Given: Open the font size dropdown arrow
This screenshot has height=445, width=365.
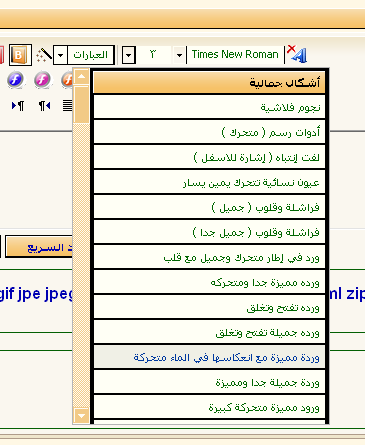Looking at the screenshot, I should [x=129, y=55].
